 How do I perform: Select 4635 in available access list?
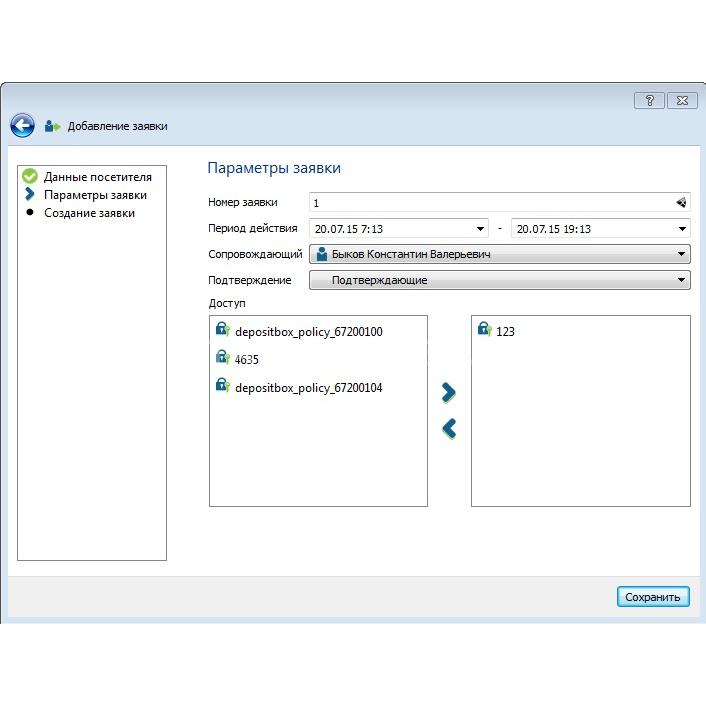coord(246,360)
